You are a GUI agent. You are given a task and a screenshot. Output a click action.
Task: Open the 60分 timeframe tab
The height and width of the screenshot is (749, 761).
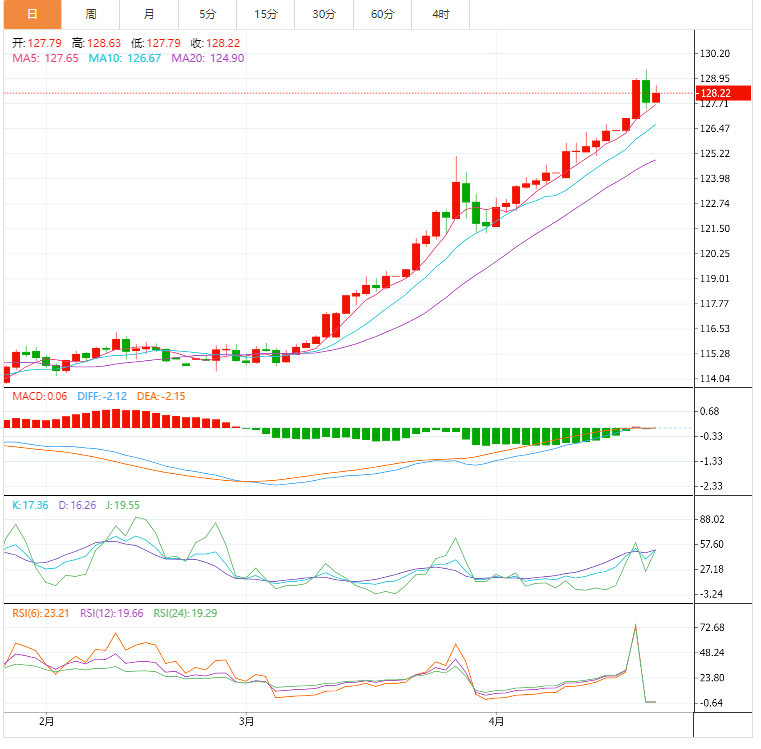382,14
